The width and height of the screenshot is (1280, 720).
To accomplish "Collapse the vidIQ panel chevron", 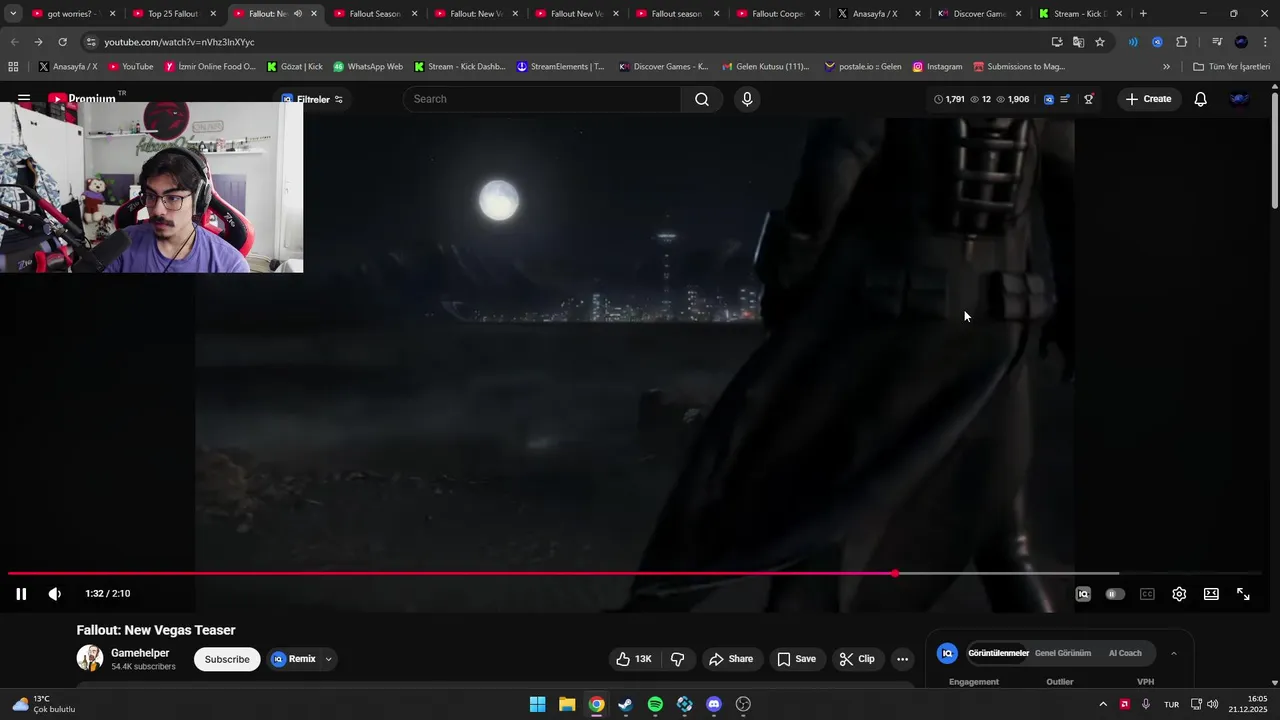I will point(1173,653).
